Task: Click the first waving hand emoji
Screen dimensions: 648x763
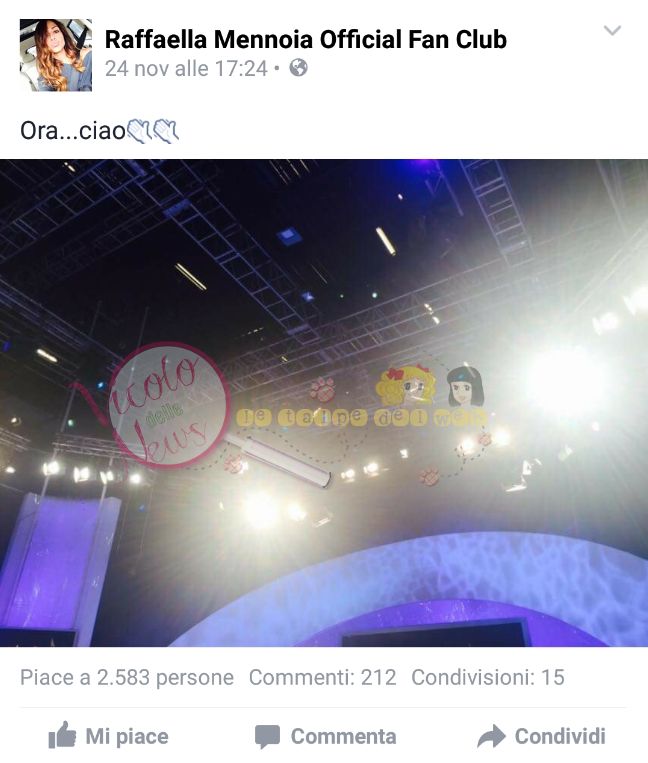Action: 138,131
